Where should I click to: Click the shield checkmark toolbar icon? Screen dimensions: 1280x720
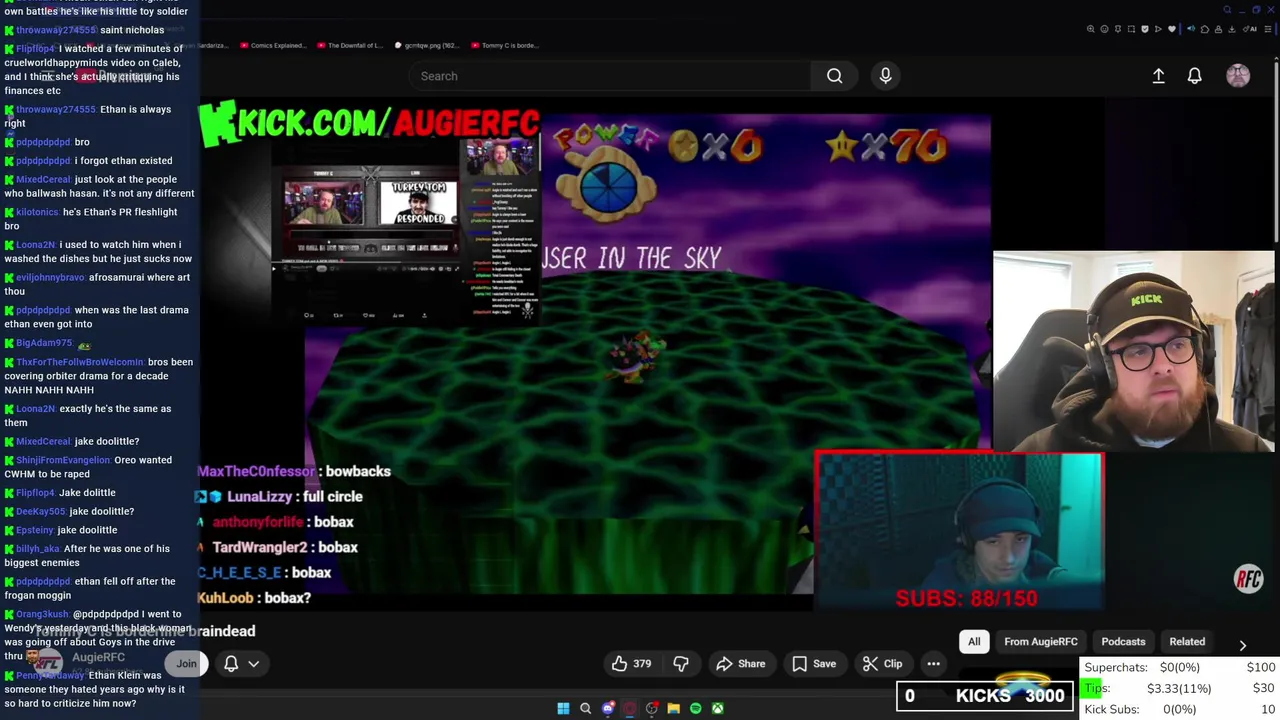(1145, 29)
